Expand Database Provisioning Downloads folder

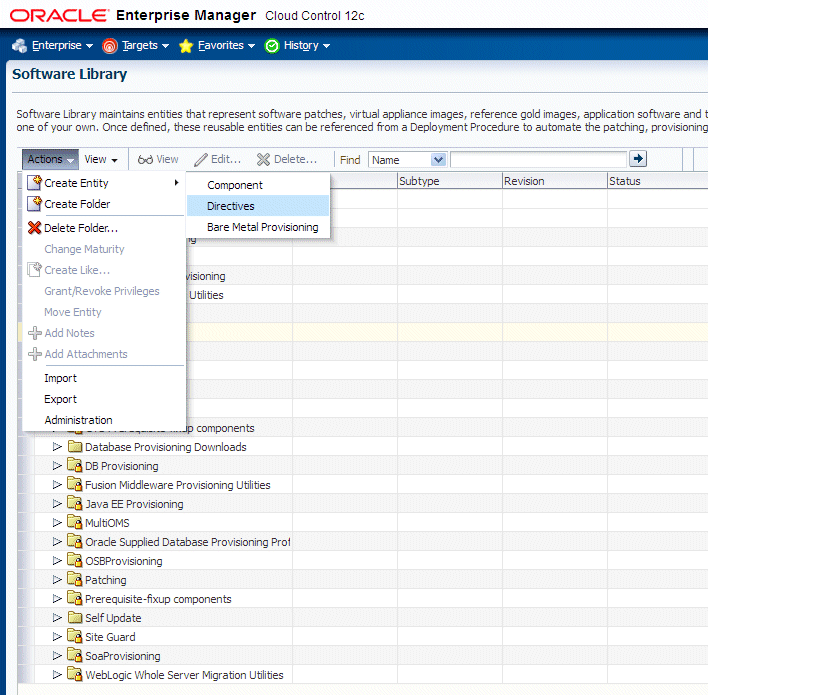57,446
